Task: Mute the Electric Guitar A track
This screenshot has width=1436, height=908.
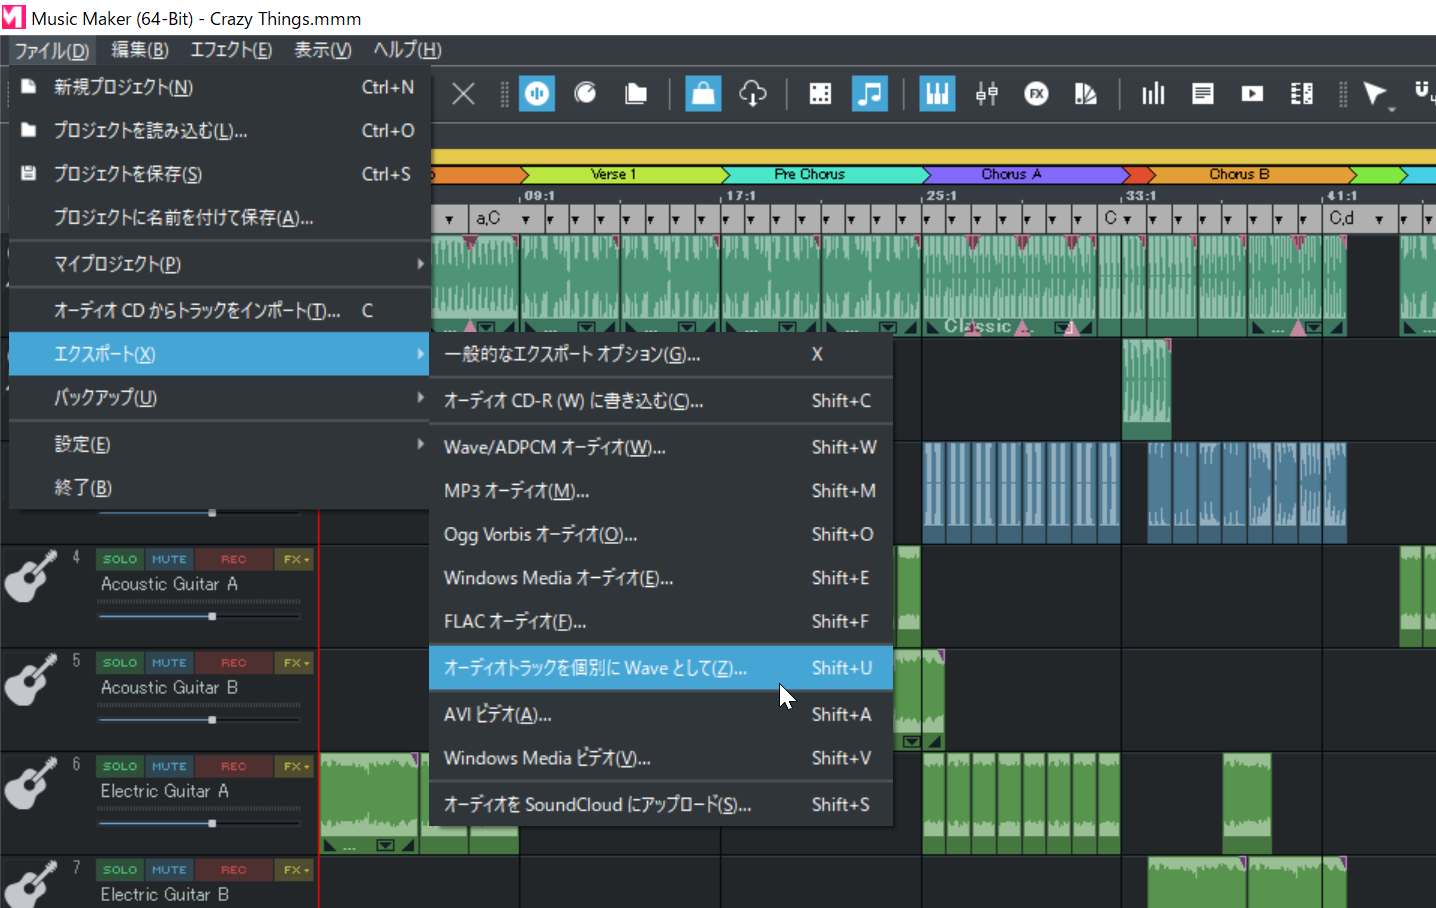Action: click(x=169, y=766)
